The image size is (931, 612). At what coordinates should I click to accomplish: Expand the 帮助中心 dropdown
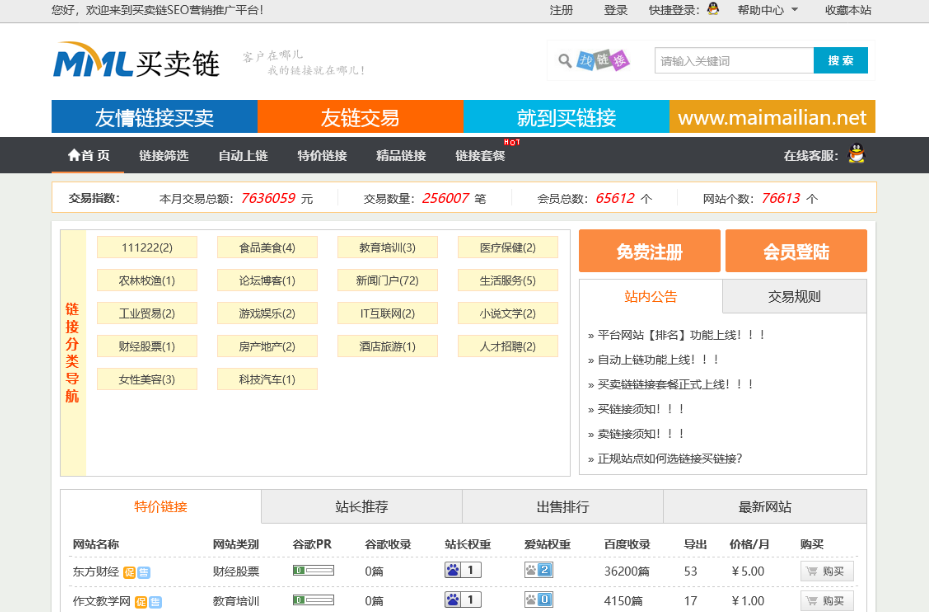click(x=767, y=10)
